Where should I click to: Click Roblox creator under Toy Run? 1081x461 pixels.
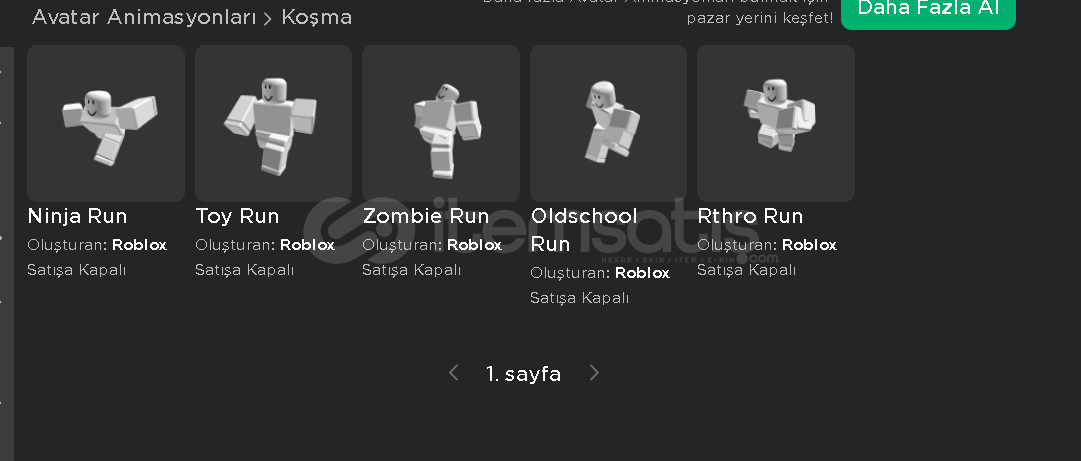point(307,245)
